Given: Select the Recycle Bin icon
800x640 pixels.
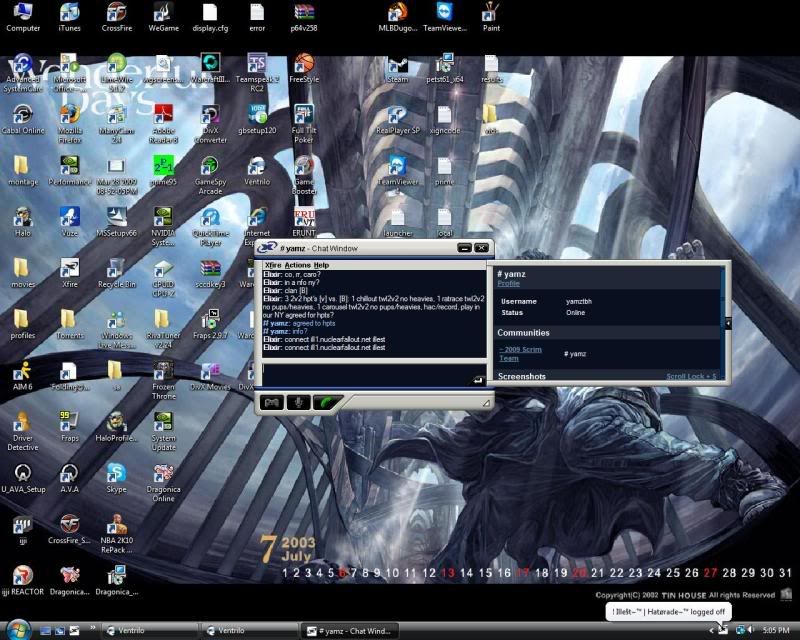Looking at the screenshot, I should (x=116, y=268).
